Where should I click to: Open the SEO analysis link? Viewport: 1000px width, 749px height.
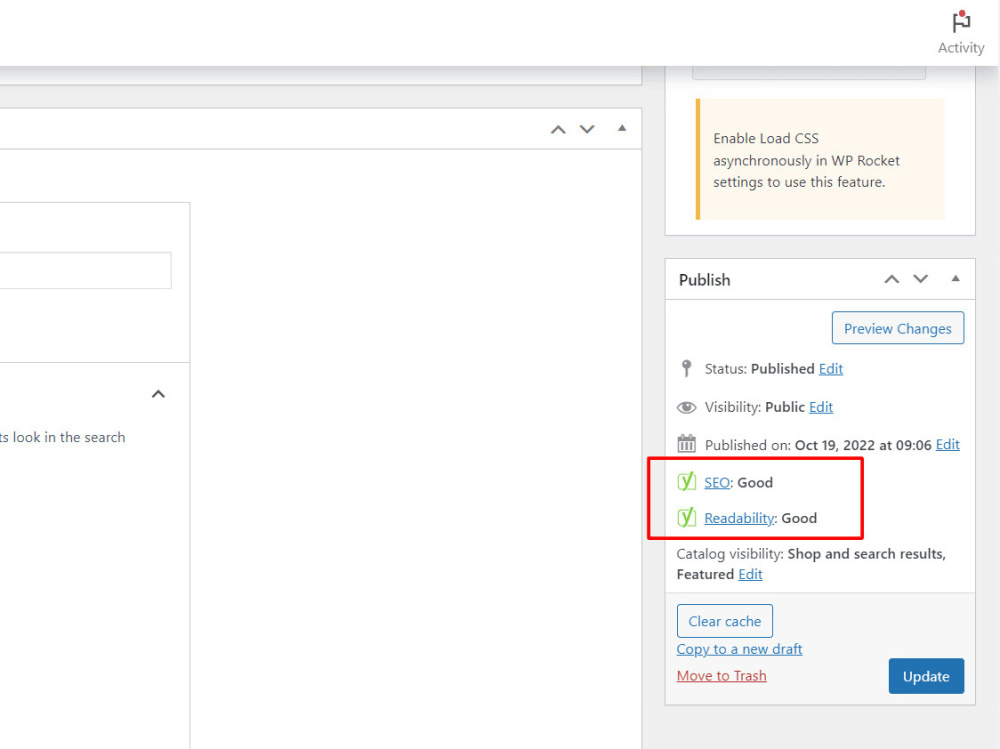click(x=717, y=482)
